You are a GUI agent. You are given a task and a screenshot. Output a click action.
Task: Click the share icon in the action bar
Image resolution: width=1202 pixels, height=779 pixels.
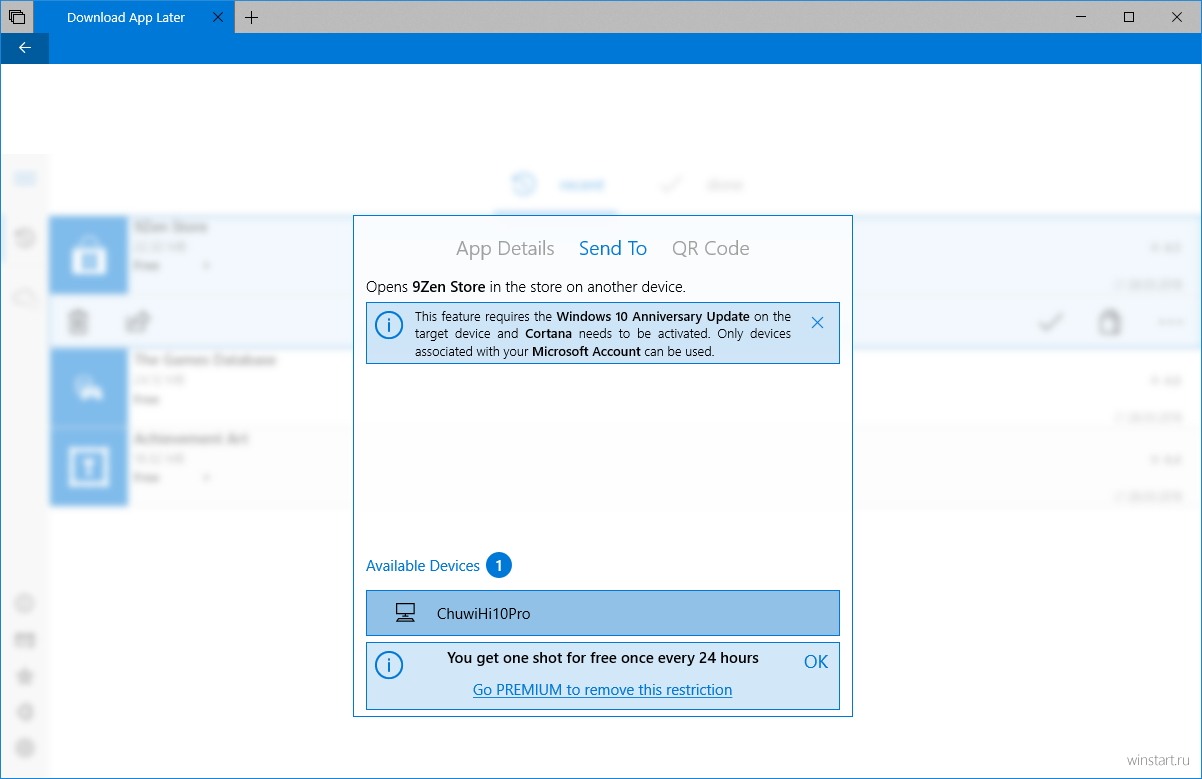137,322
